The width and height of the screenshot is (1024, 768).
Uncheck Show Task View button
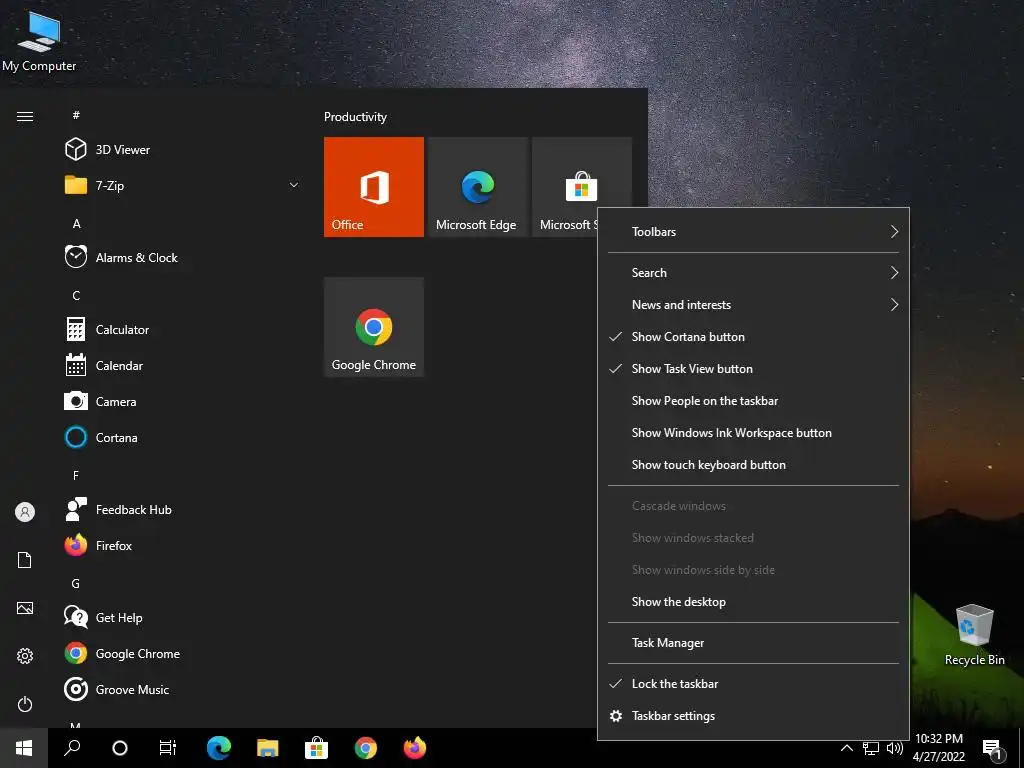753,369
